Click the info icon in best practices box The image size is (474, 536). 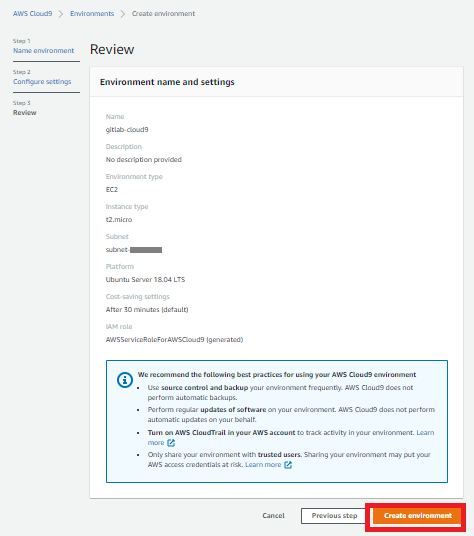tap(125, 380)
